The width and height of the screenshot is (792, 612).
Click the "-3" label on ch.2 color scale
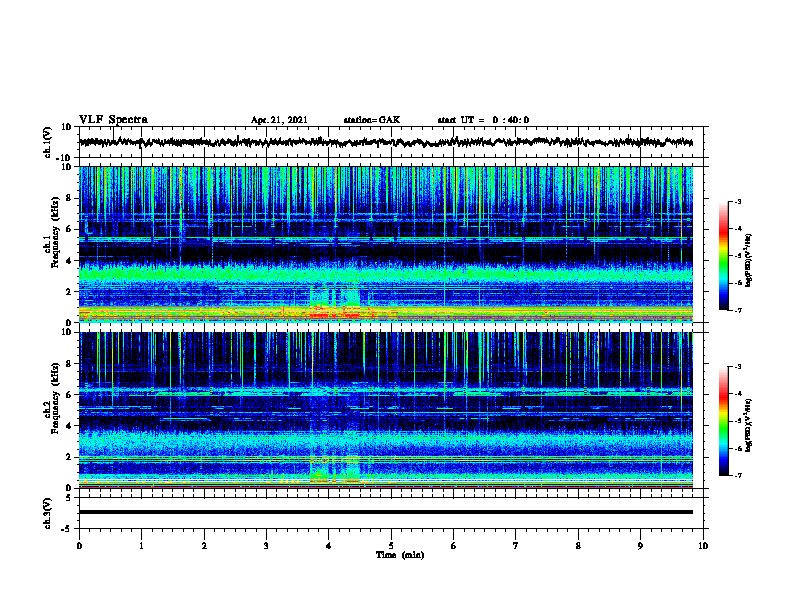[x=737, y=367]
